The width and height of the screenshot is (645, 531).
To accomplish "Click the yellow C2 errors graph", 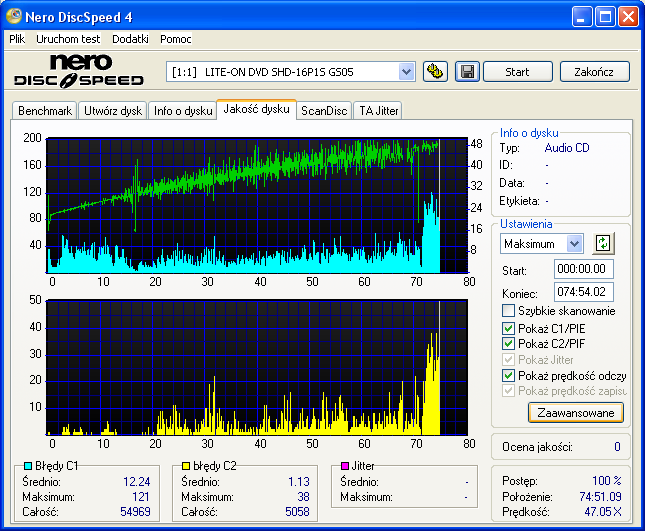I will pyautogui.click(x=257, y=367).
